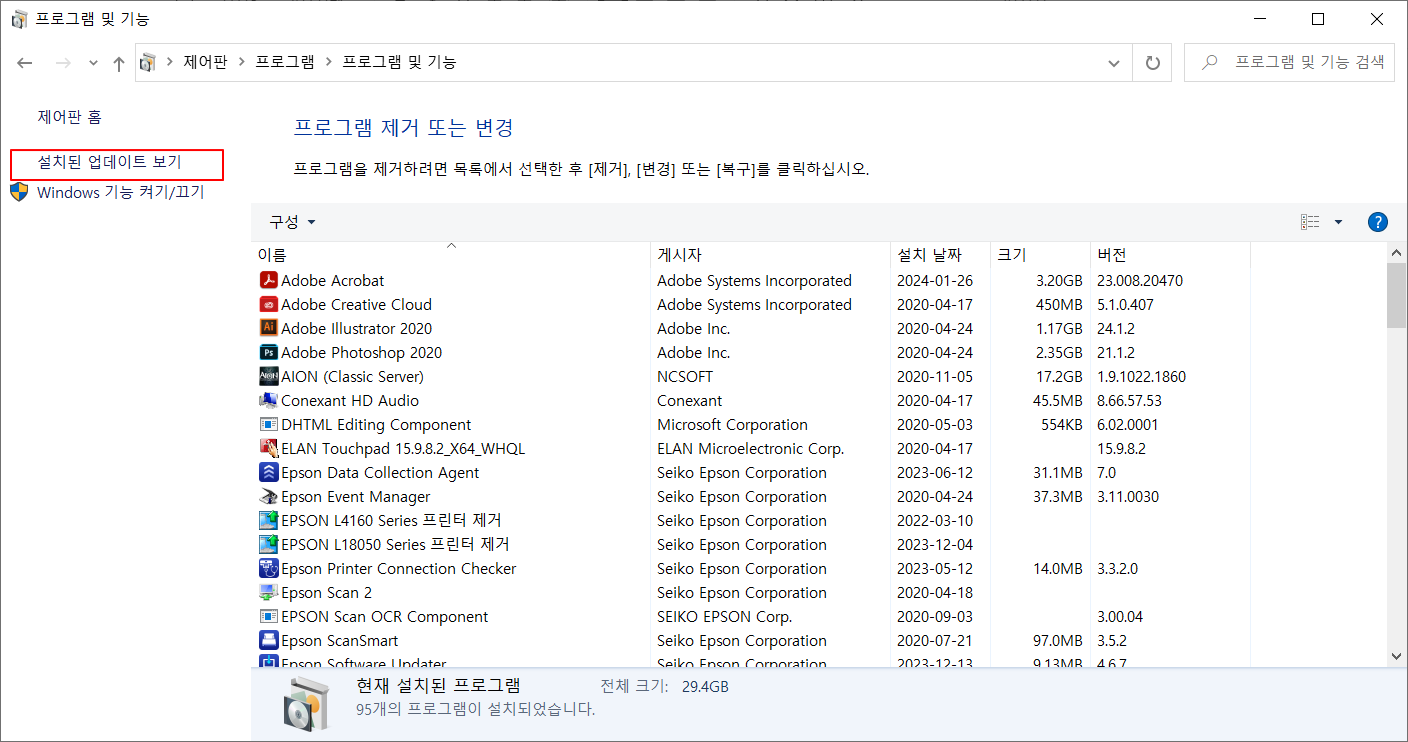Click the Adobe Illustrator 2020 icon
The height and width of the screenshot is (742, 1408).
click(x=268, y=329)
